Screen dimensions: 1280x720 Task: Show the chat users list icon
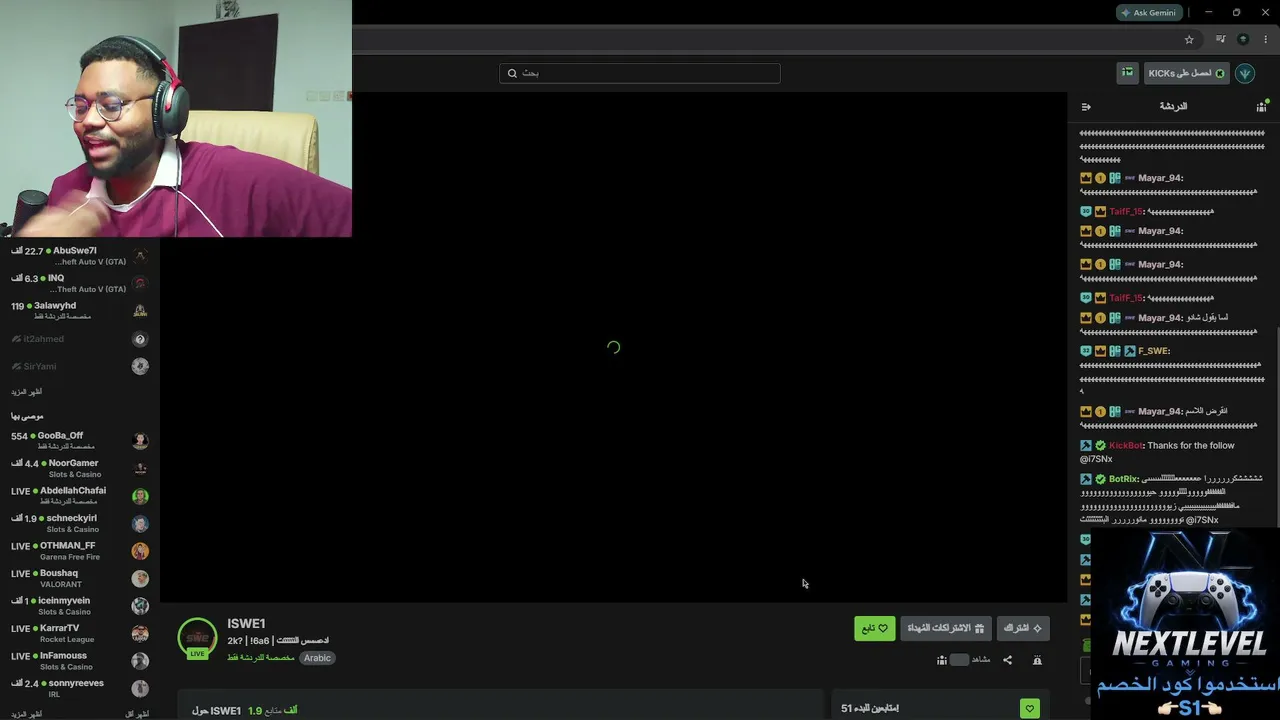point(1261,107)
